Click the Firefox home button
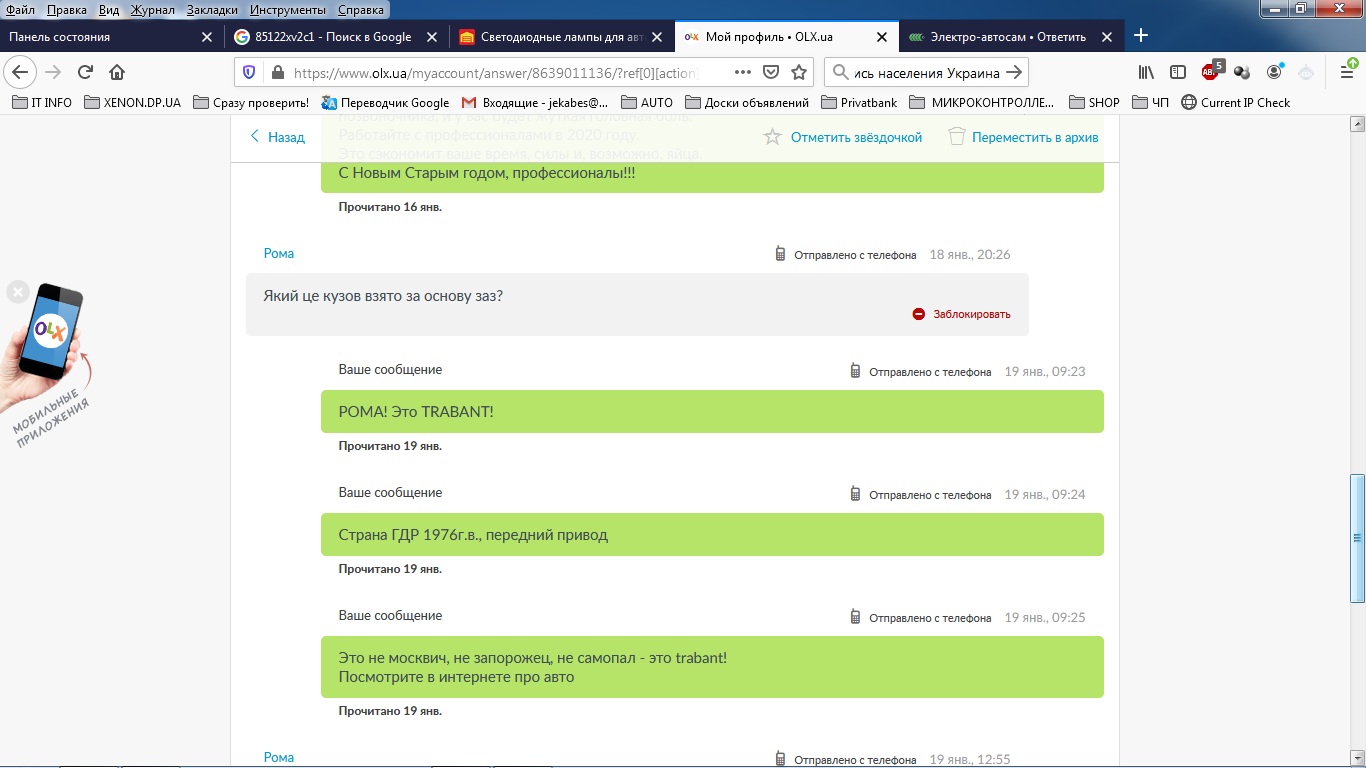The image size is (1366, 768). coord(117,72)
